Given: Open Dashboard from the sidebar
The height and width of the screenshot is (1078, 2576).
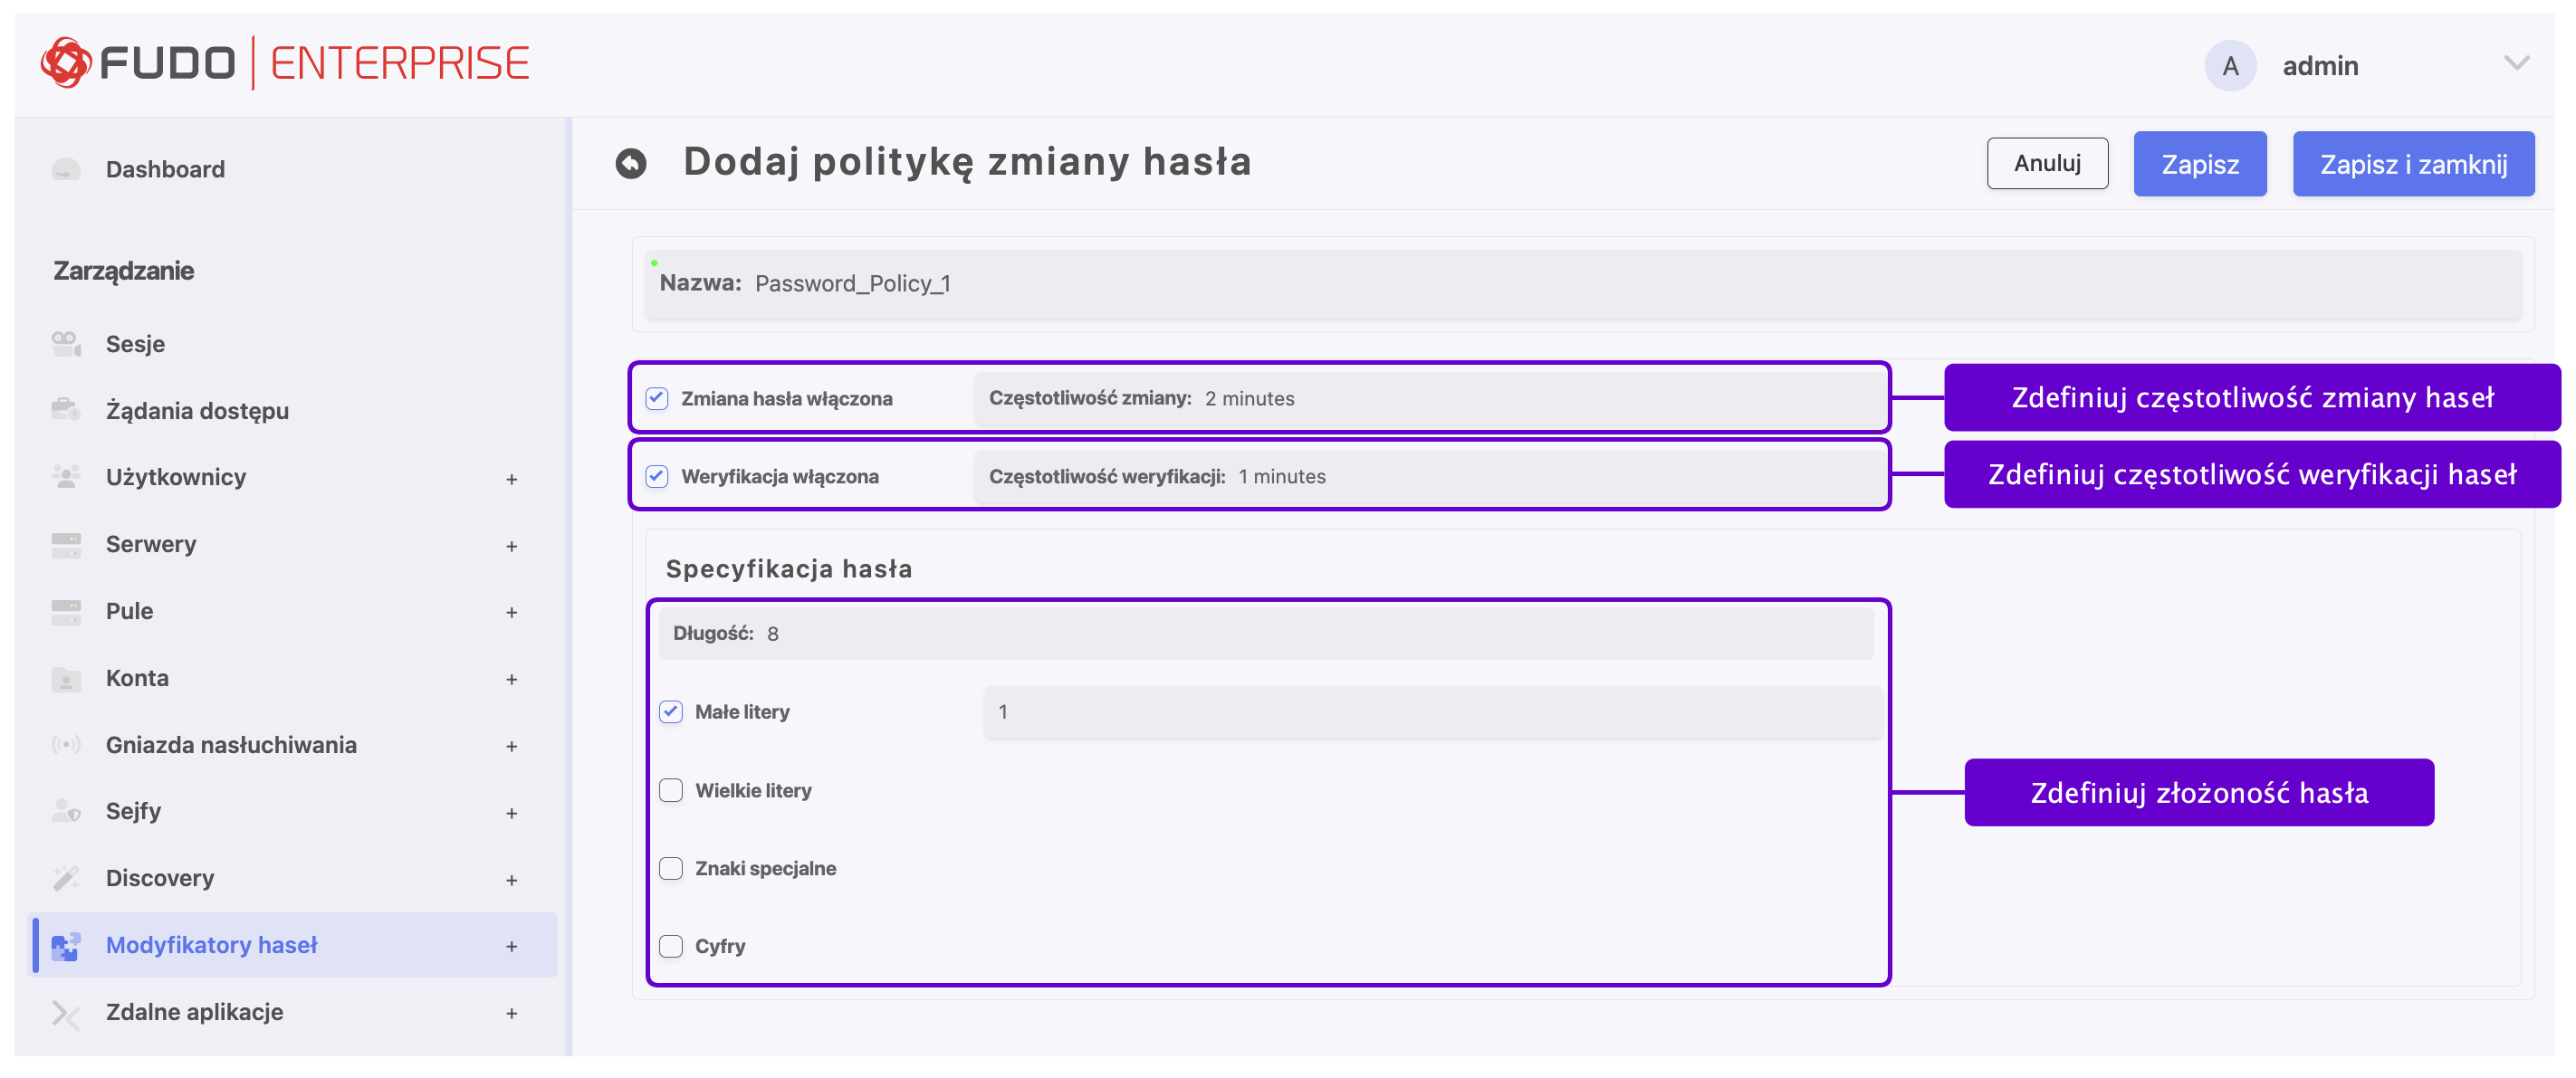Looking at the screenshot, I should tap(165, 169).
